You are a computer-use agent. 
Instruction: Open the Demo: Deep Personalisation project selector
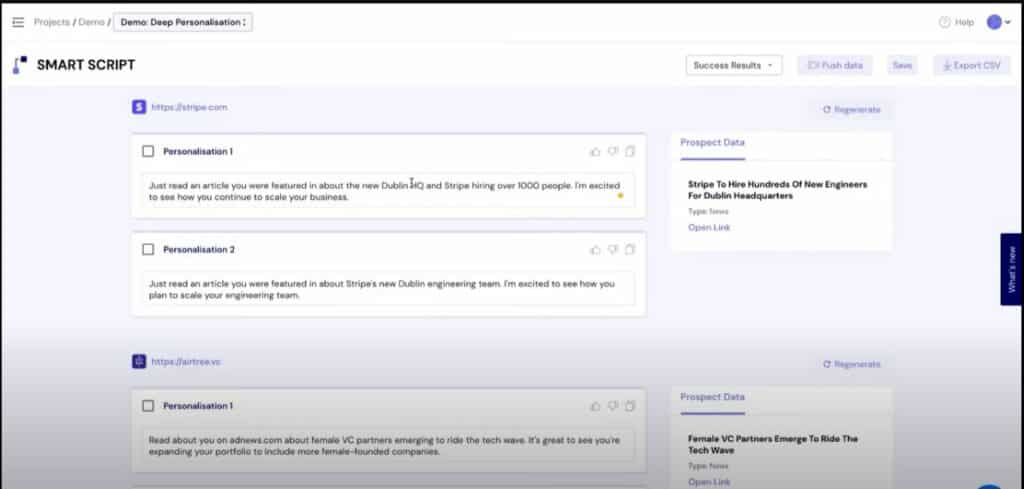pyautogui.click(x=183, y=22)
